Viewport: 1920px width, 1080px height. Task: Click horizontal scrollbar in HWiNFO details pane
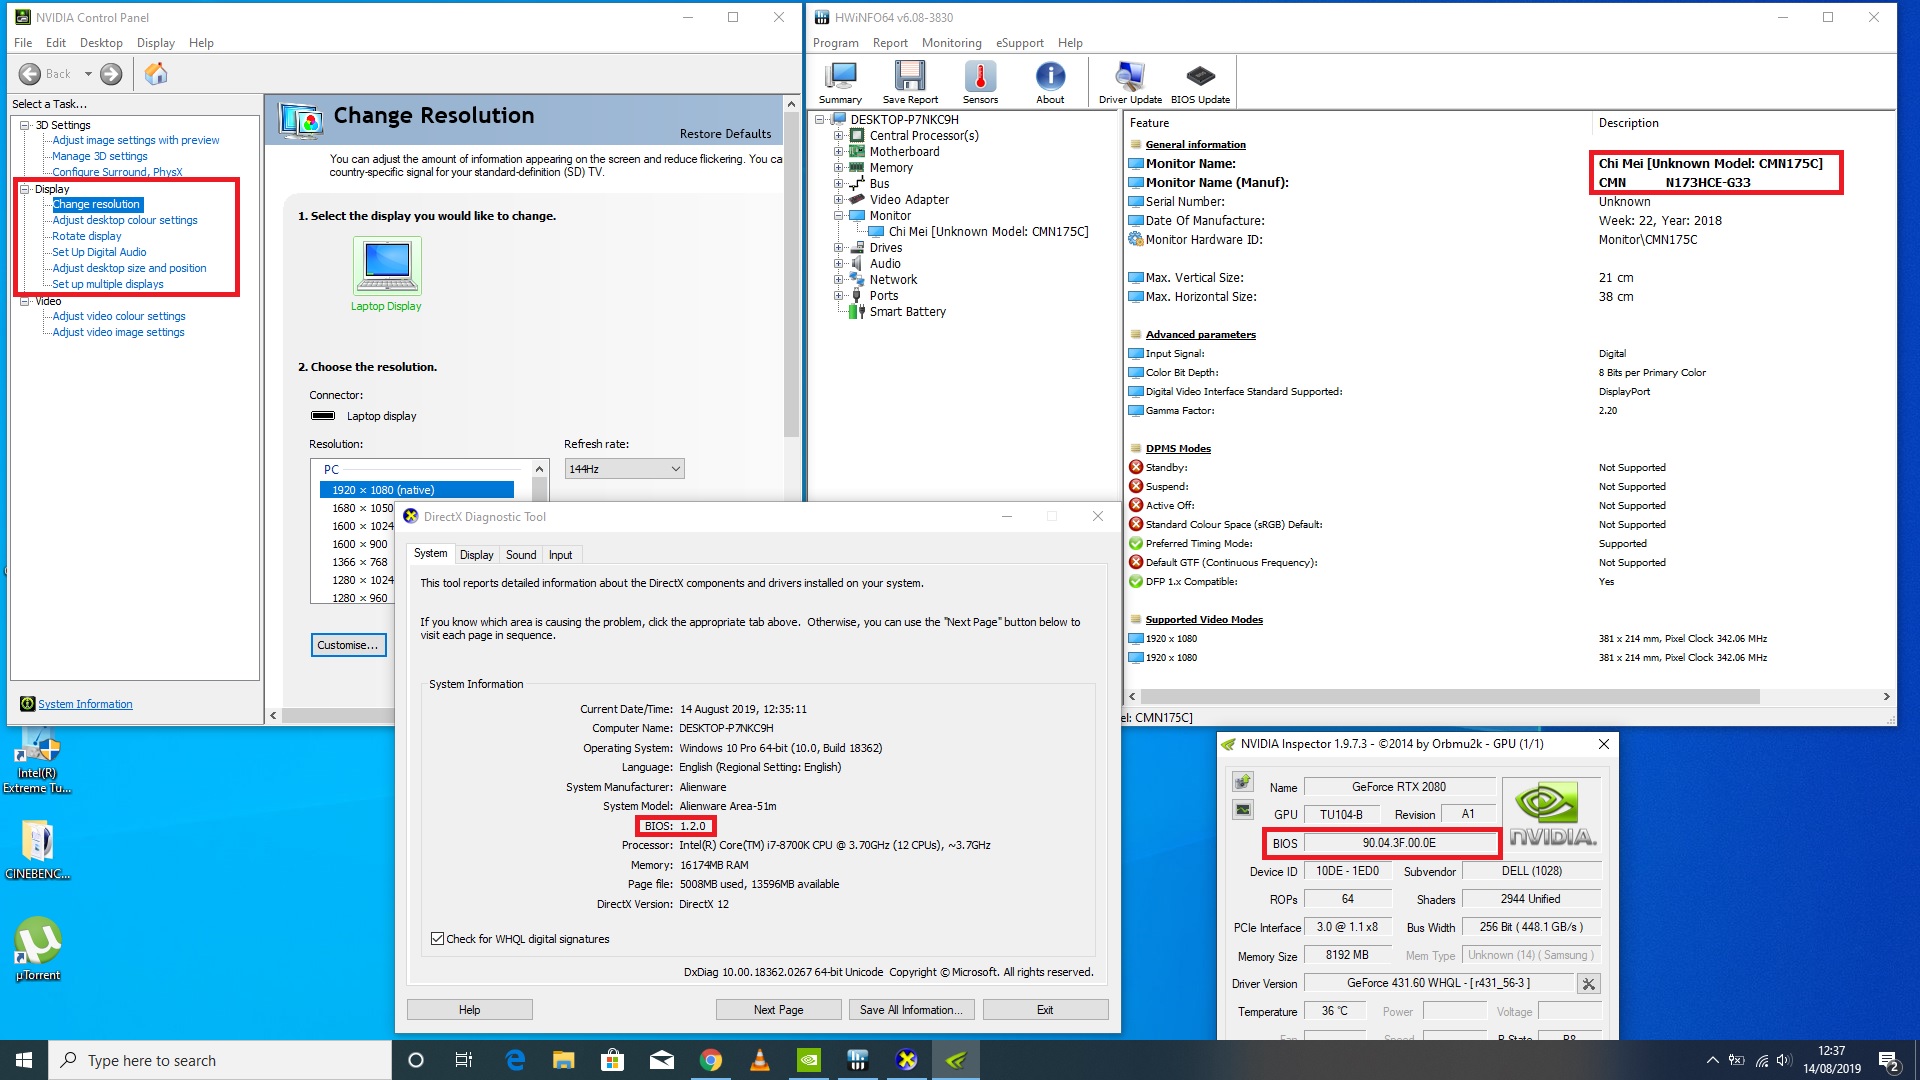pos(1450,696)
